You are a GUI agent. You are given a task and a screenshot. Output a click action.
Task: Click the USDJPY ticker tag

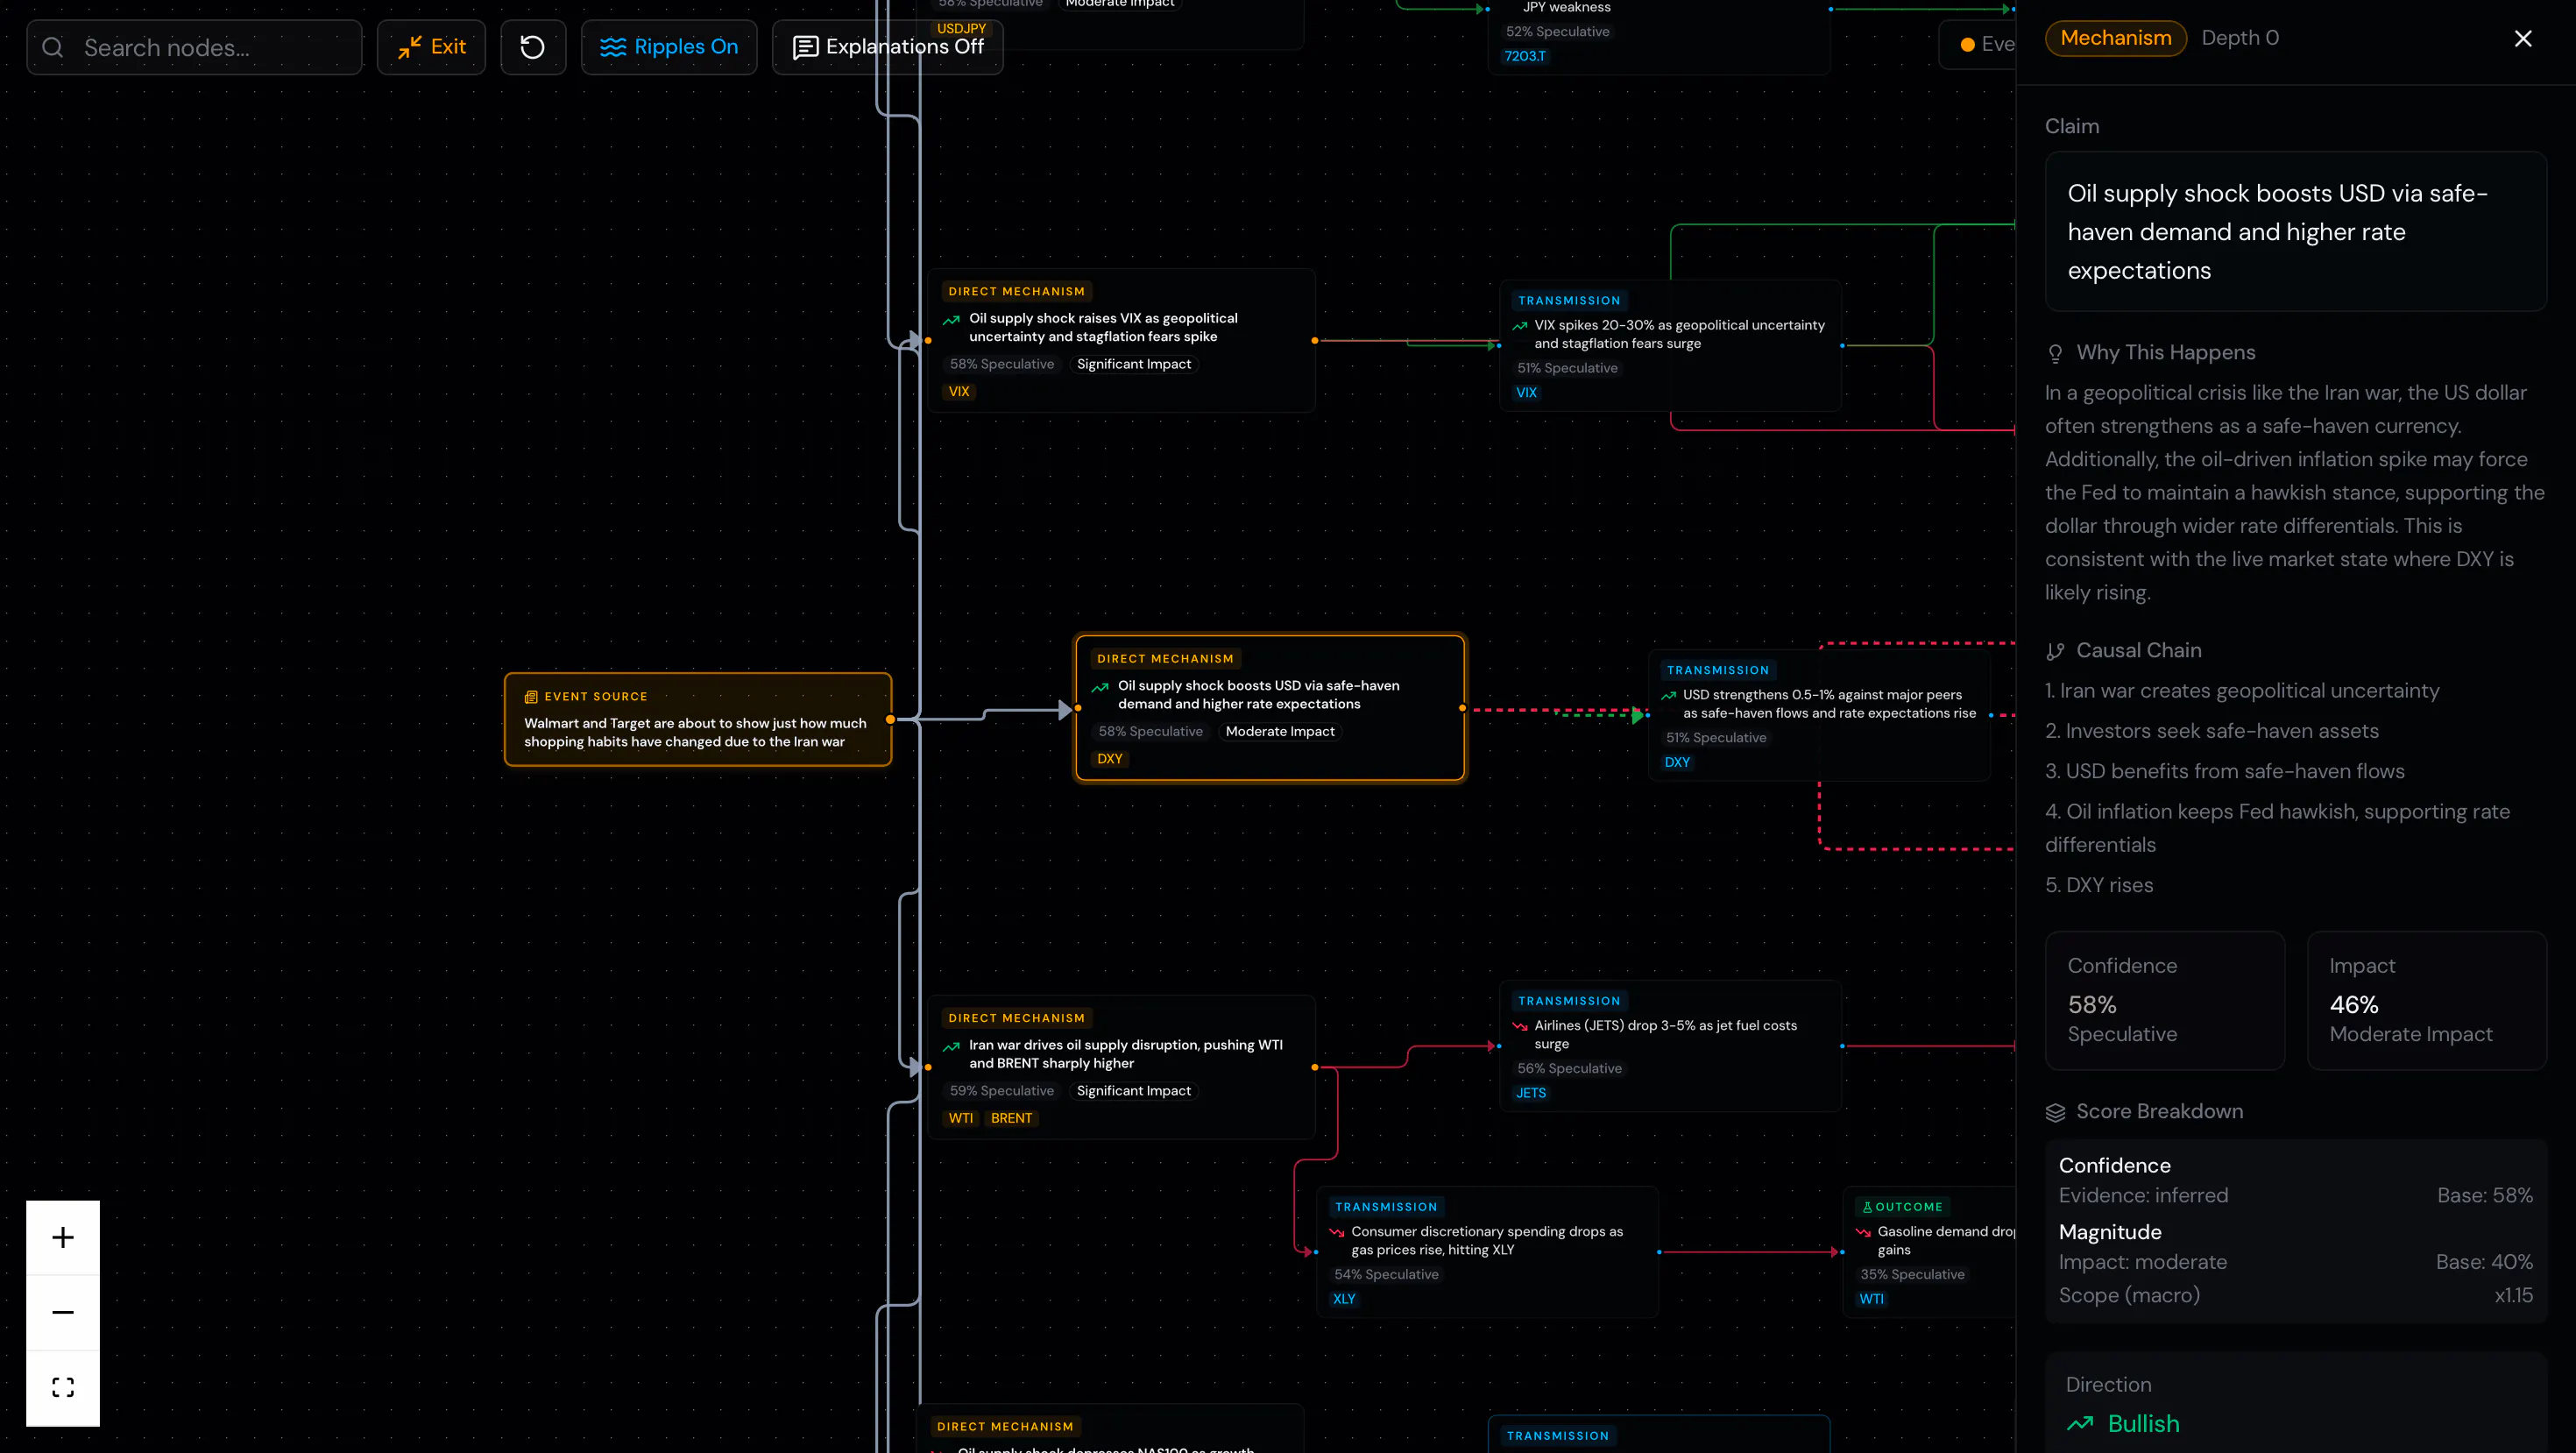961,29
